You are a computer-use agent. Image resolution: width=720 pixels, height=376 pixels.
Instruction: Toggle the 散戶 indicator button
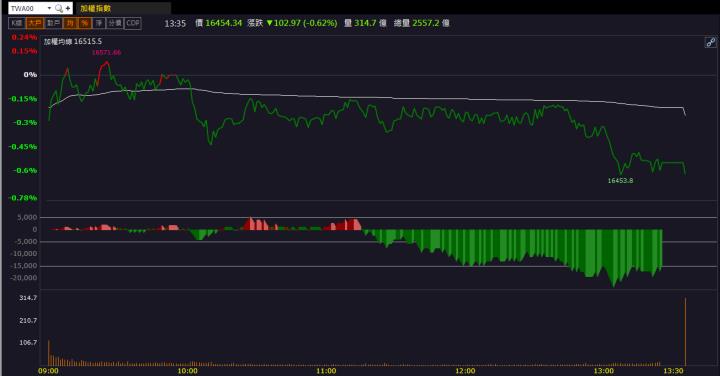[54, 23]
